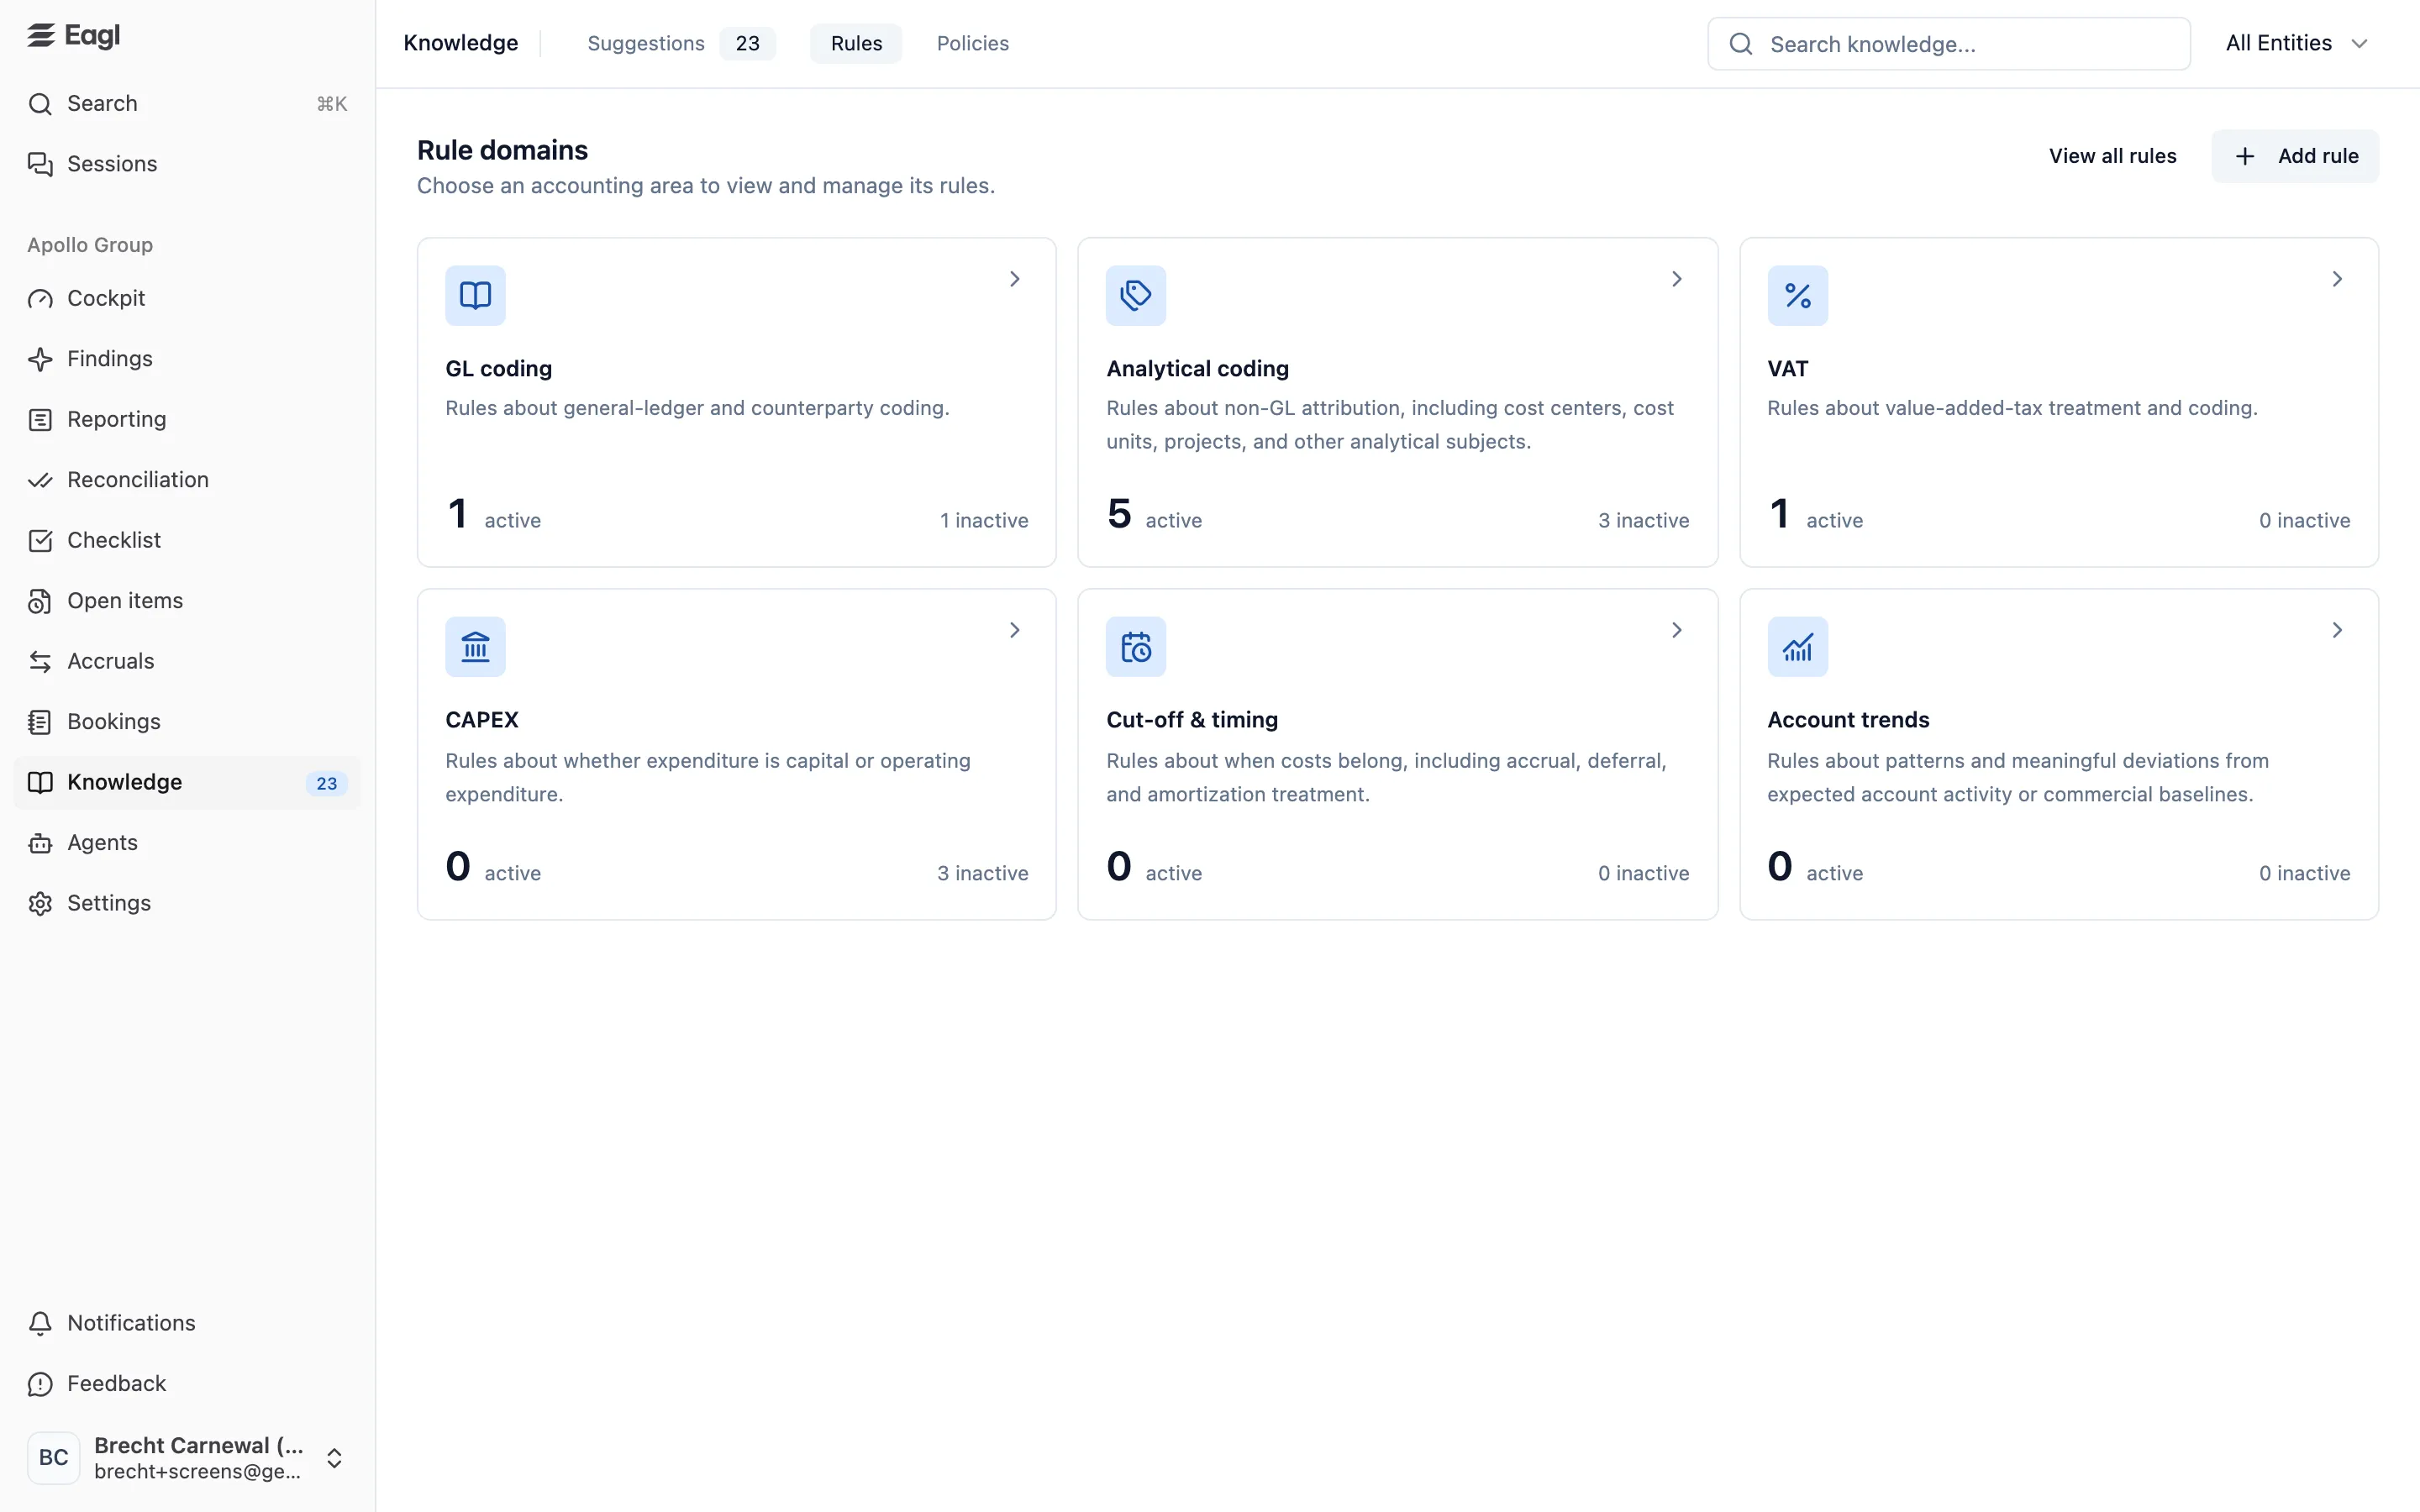The height and width of the screenshot is (1512, 2420).
Task: Open Cut-off & timing card chevron
Action: tap(1677, 630)
